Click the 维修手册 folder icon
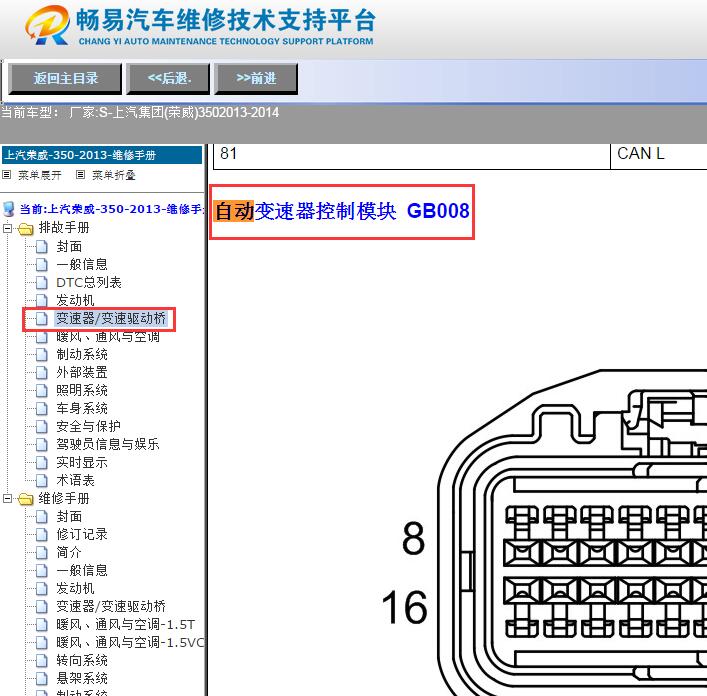Image resolution: width=707 pixels, height=696 pixels. [25, 499]
